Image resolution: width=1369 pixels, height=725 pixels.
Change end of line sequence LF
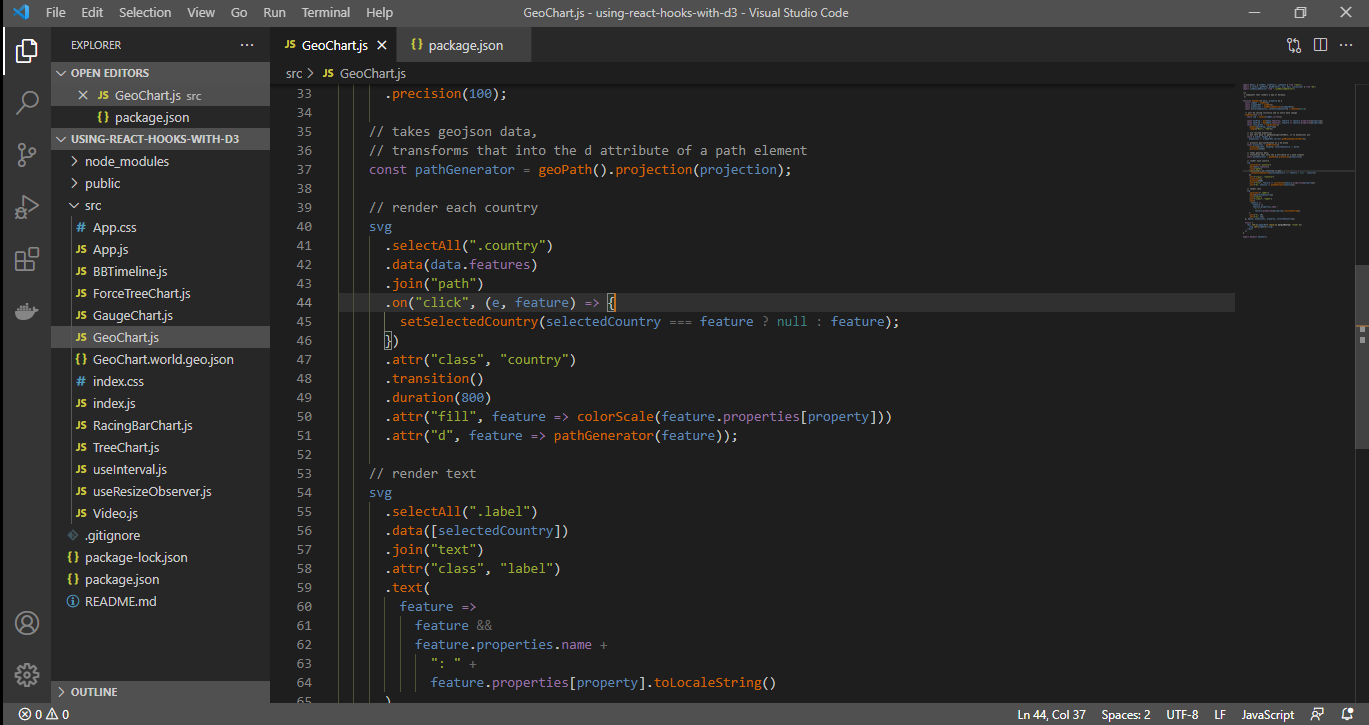[1220, 714]
